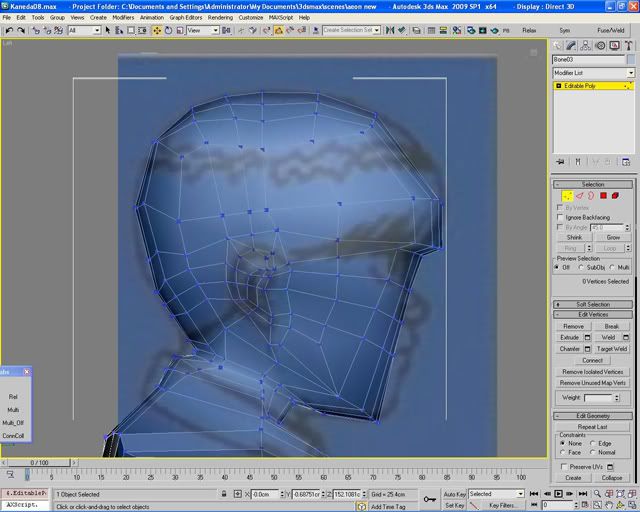Open the View reference coordinate dropdown
This screenshot has height=512, width=640.
(202, 31)
